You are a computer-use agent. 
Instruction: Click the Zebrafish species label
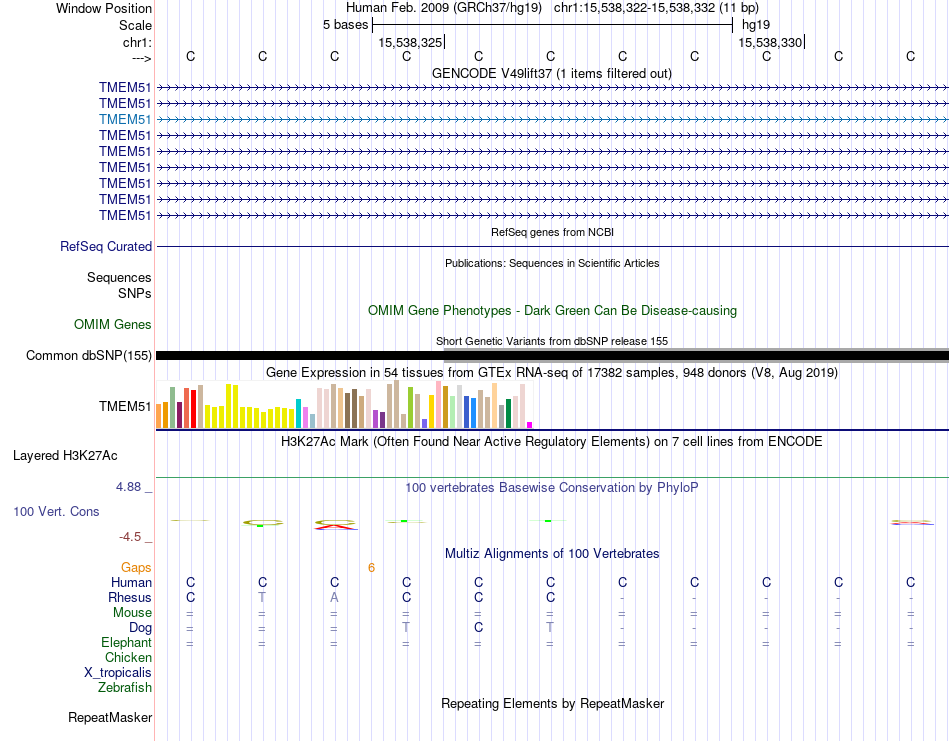pos(125,688)
